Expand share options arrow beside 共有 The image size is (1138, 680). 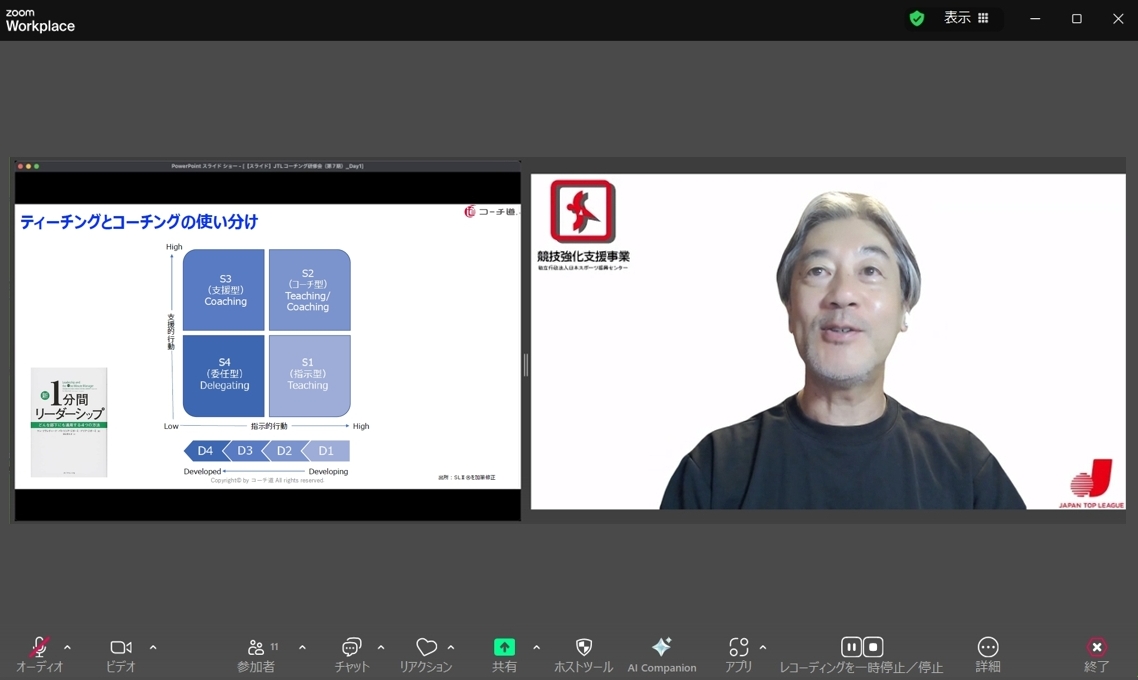(536, 647)
